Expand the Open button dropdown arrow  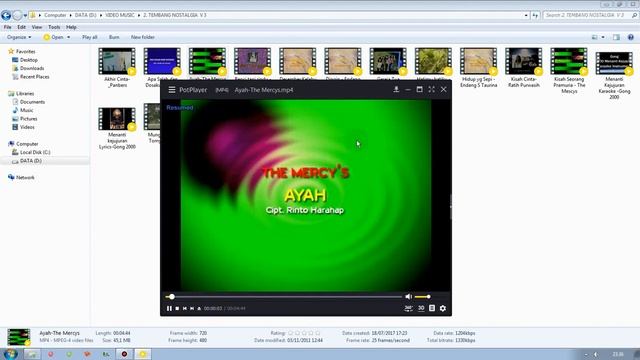point(69,37)
